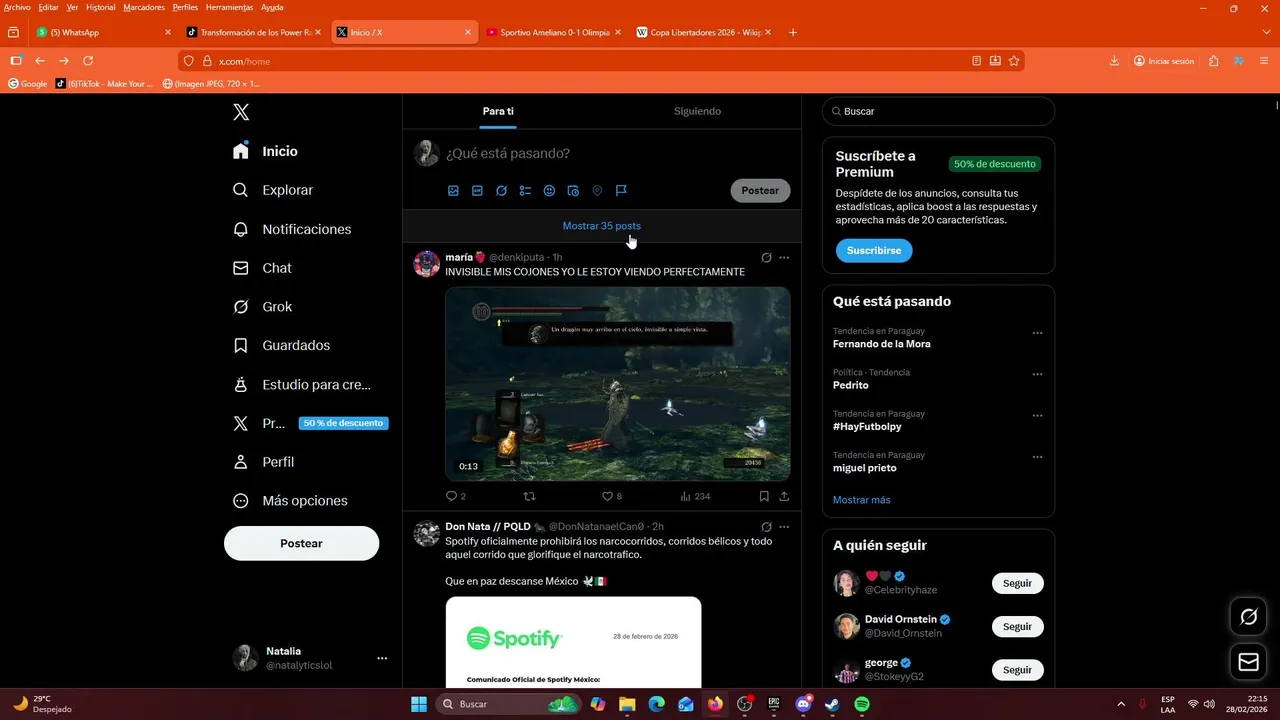Switch to the Siguiendo tab

tap(697, 111)
